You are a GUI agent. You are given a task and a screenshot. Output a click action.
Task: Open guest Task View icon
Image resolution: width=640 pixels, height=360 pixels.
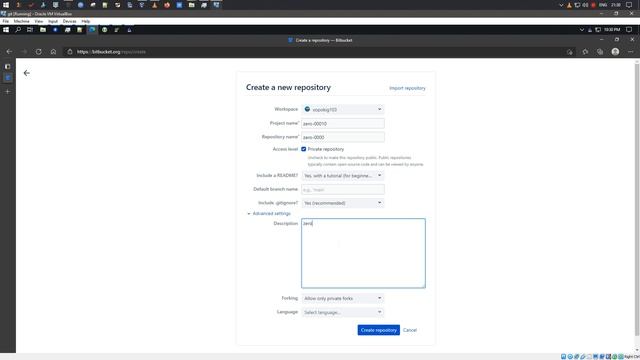[30, 30]
